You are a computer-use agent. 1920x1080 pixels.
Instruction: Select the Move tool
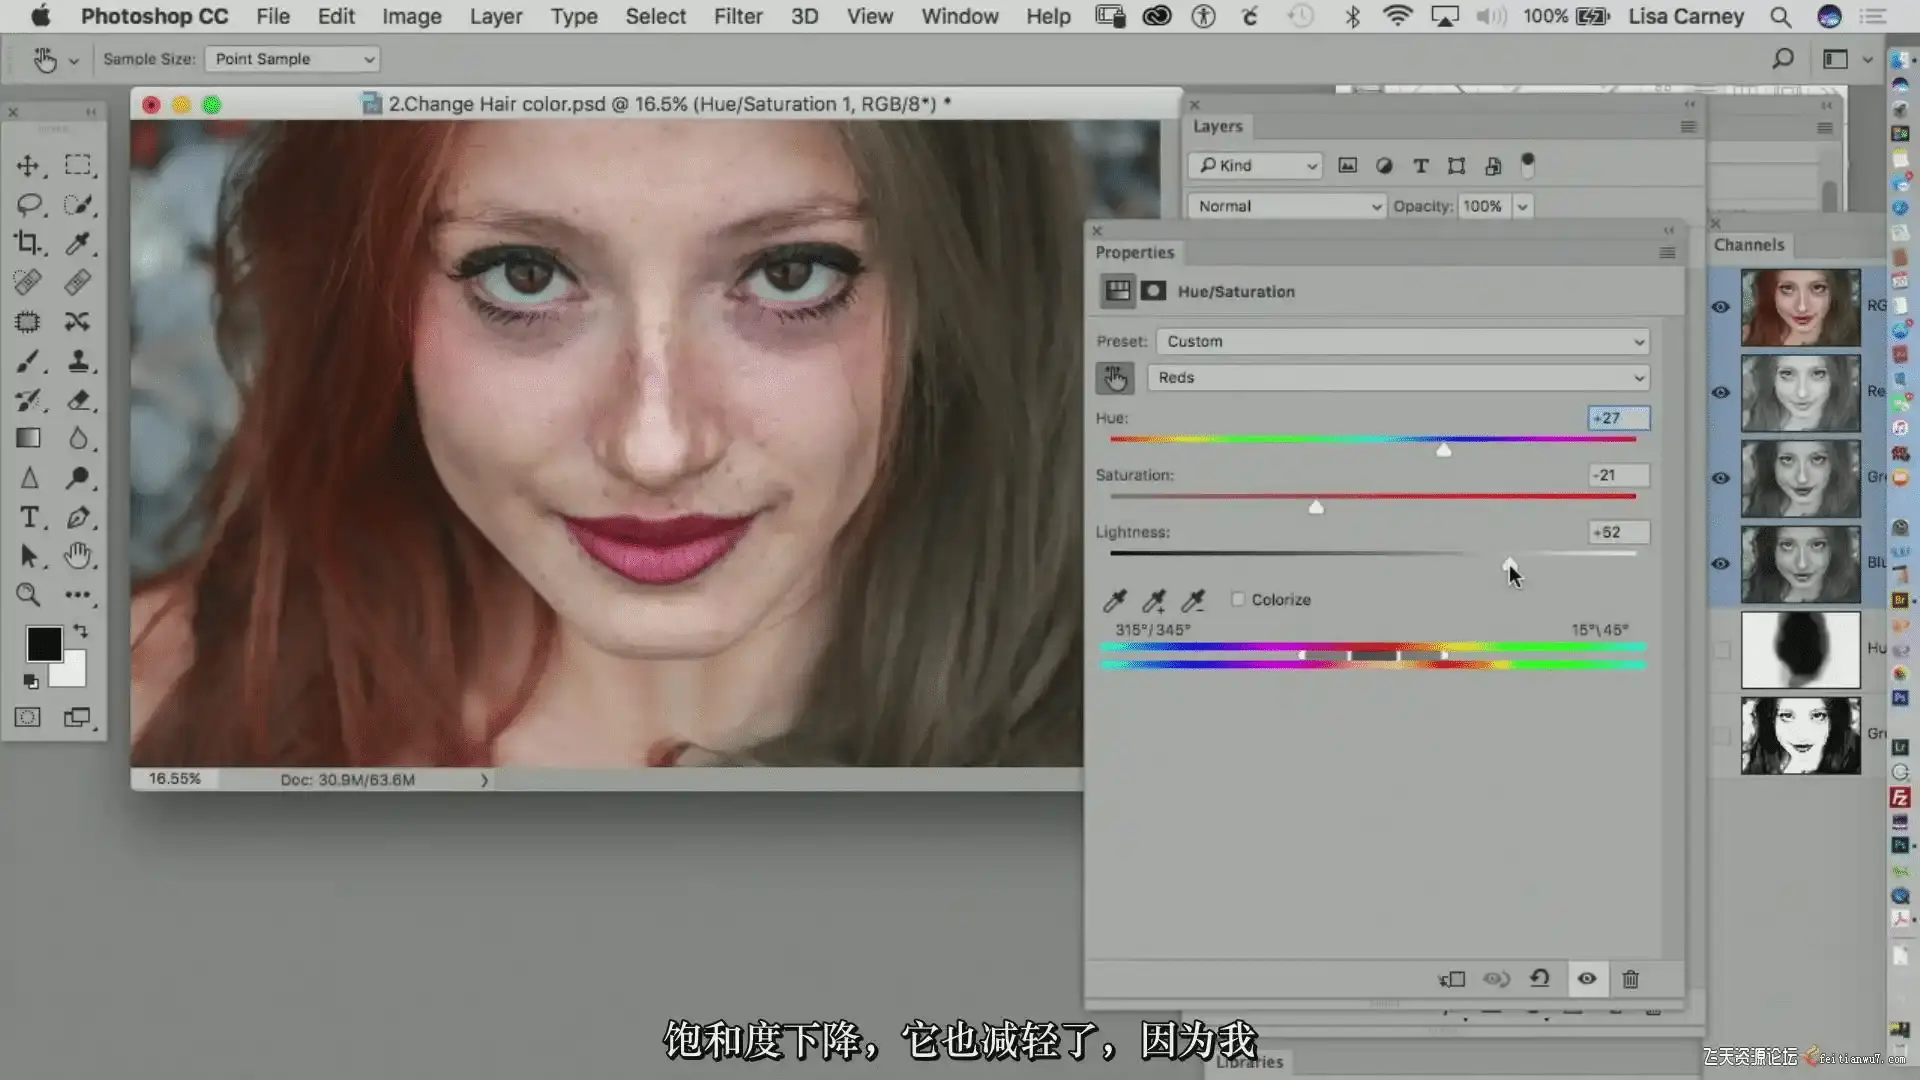(x=28, y=166)
